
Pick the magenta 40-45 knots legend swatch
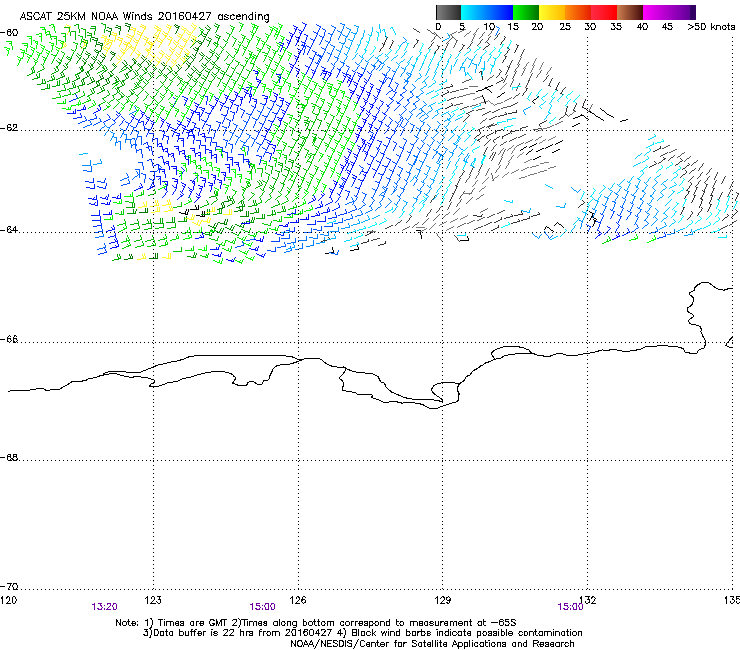(656, 12)
